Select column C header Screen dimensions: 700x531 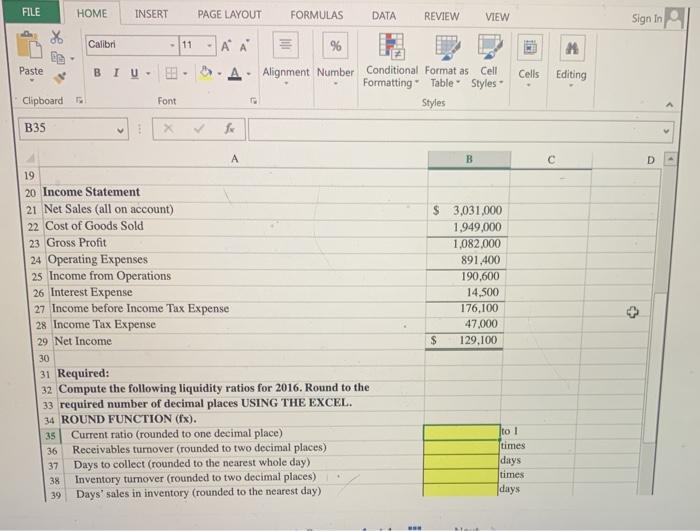pyautogui.click(x=551, y=160)
